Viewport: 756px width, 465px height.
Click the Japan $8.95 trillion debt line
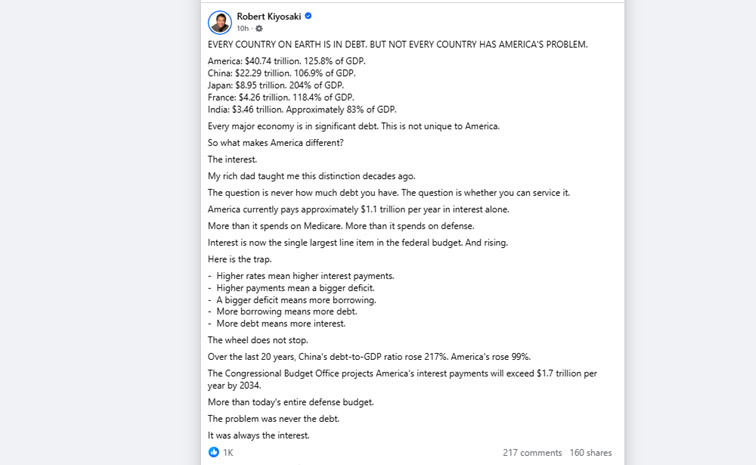pyautogui.click(x=276, y=85)
